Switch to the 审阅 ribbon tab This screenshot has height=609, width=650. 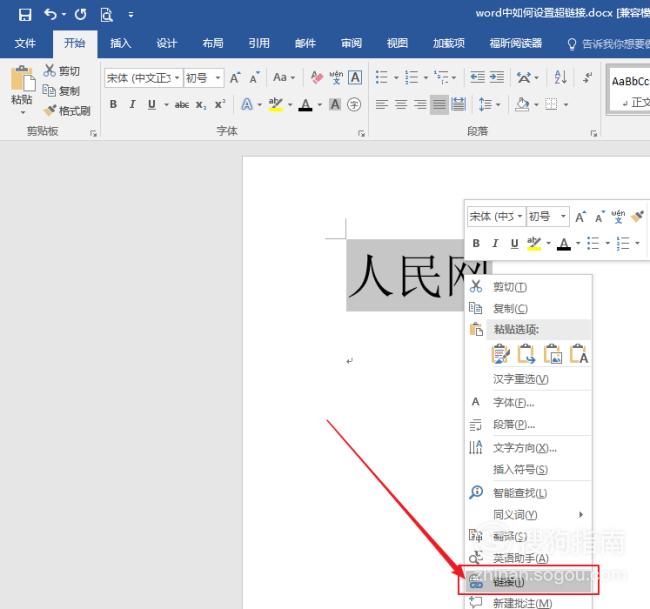351,43
